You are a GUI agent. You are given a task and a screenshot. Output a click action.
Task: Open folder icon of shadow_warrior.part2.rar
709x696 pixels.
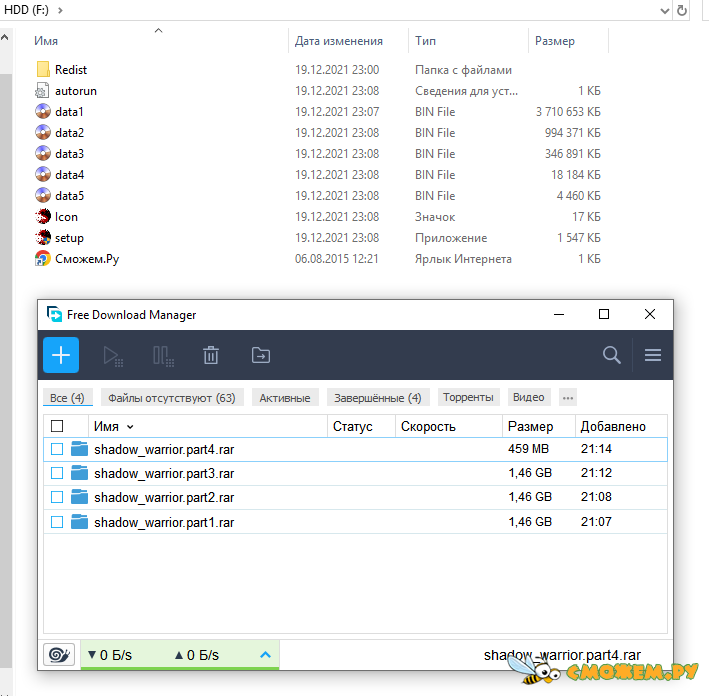(80, 497)
